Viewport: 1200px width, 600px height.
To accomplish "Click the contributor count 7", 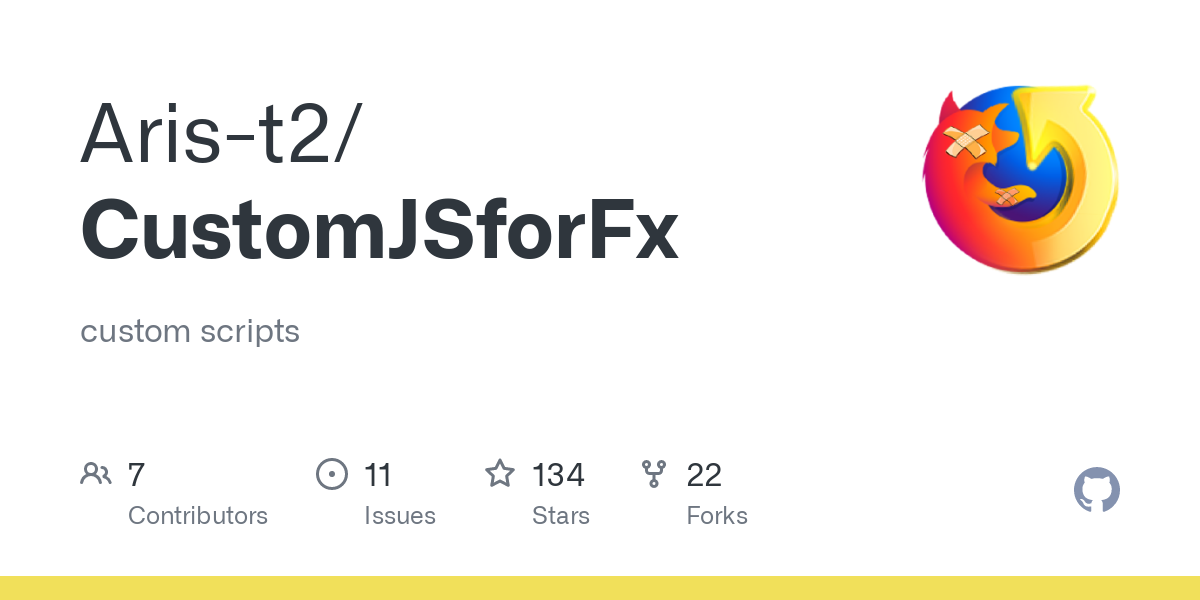I will pyautogui.click(x=136, y=475).
